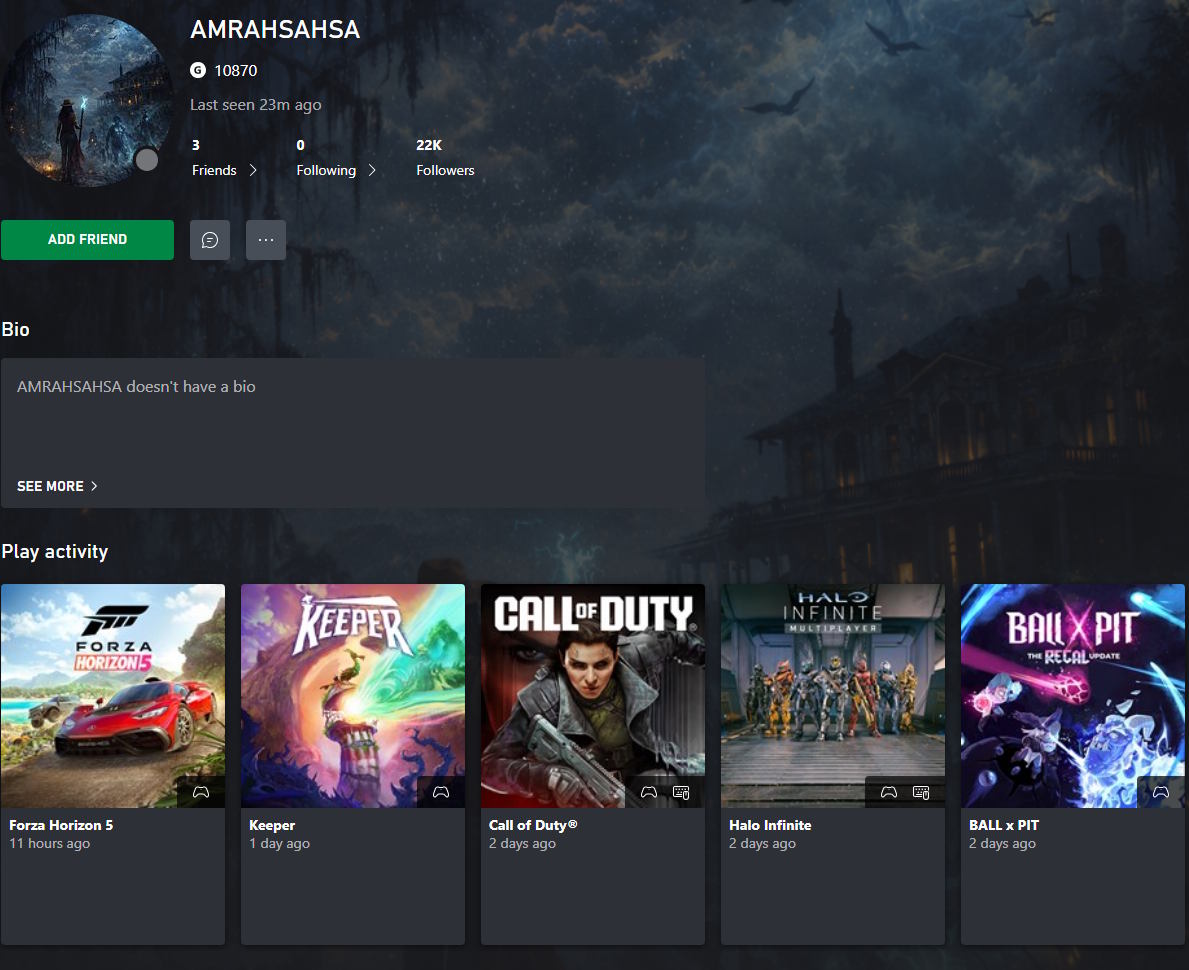Click the offline status indicator dot
The height and width of the screenshot is (970, 1189).
(147, 160)
